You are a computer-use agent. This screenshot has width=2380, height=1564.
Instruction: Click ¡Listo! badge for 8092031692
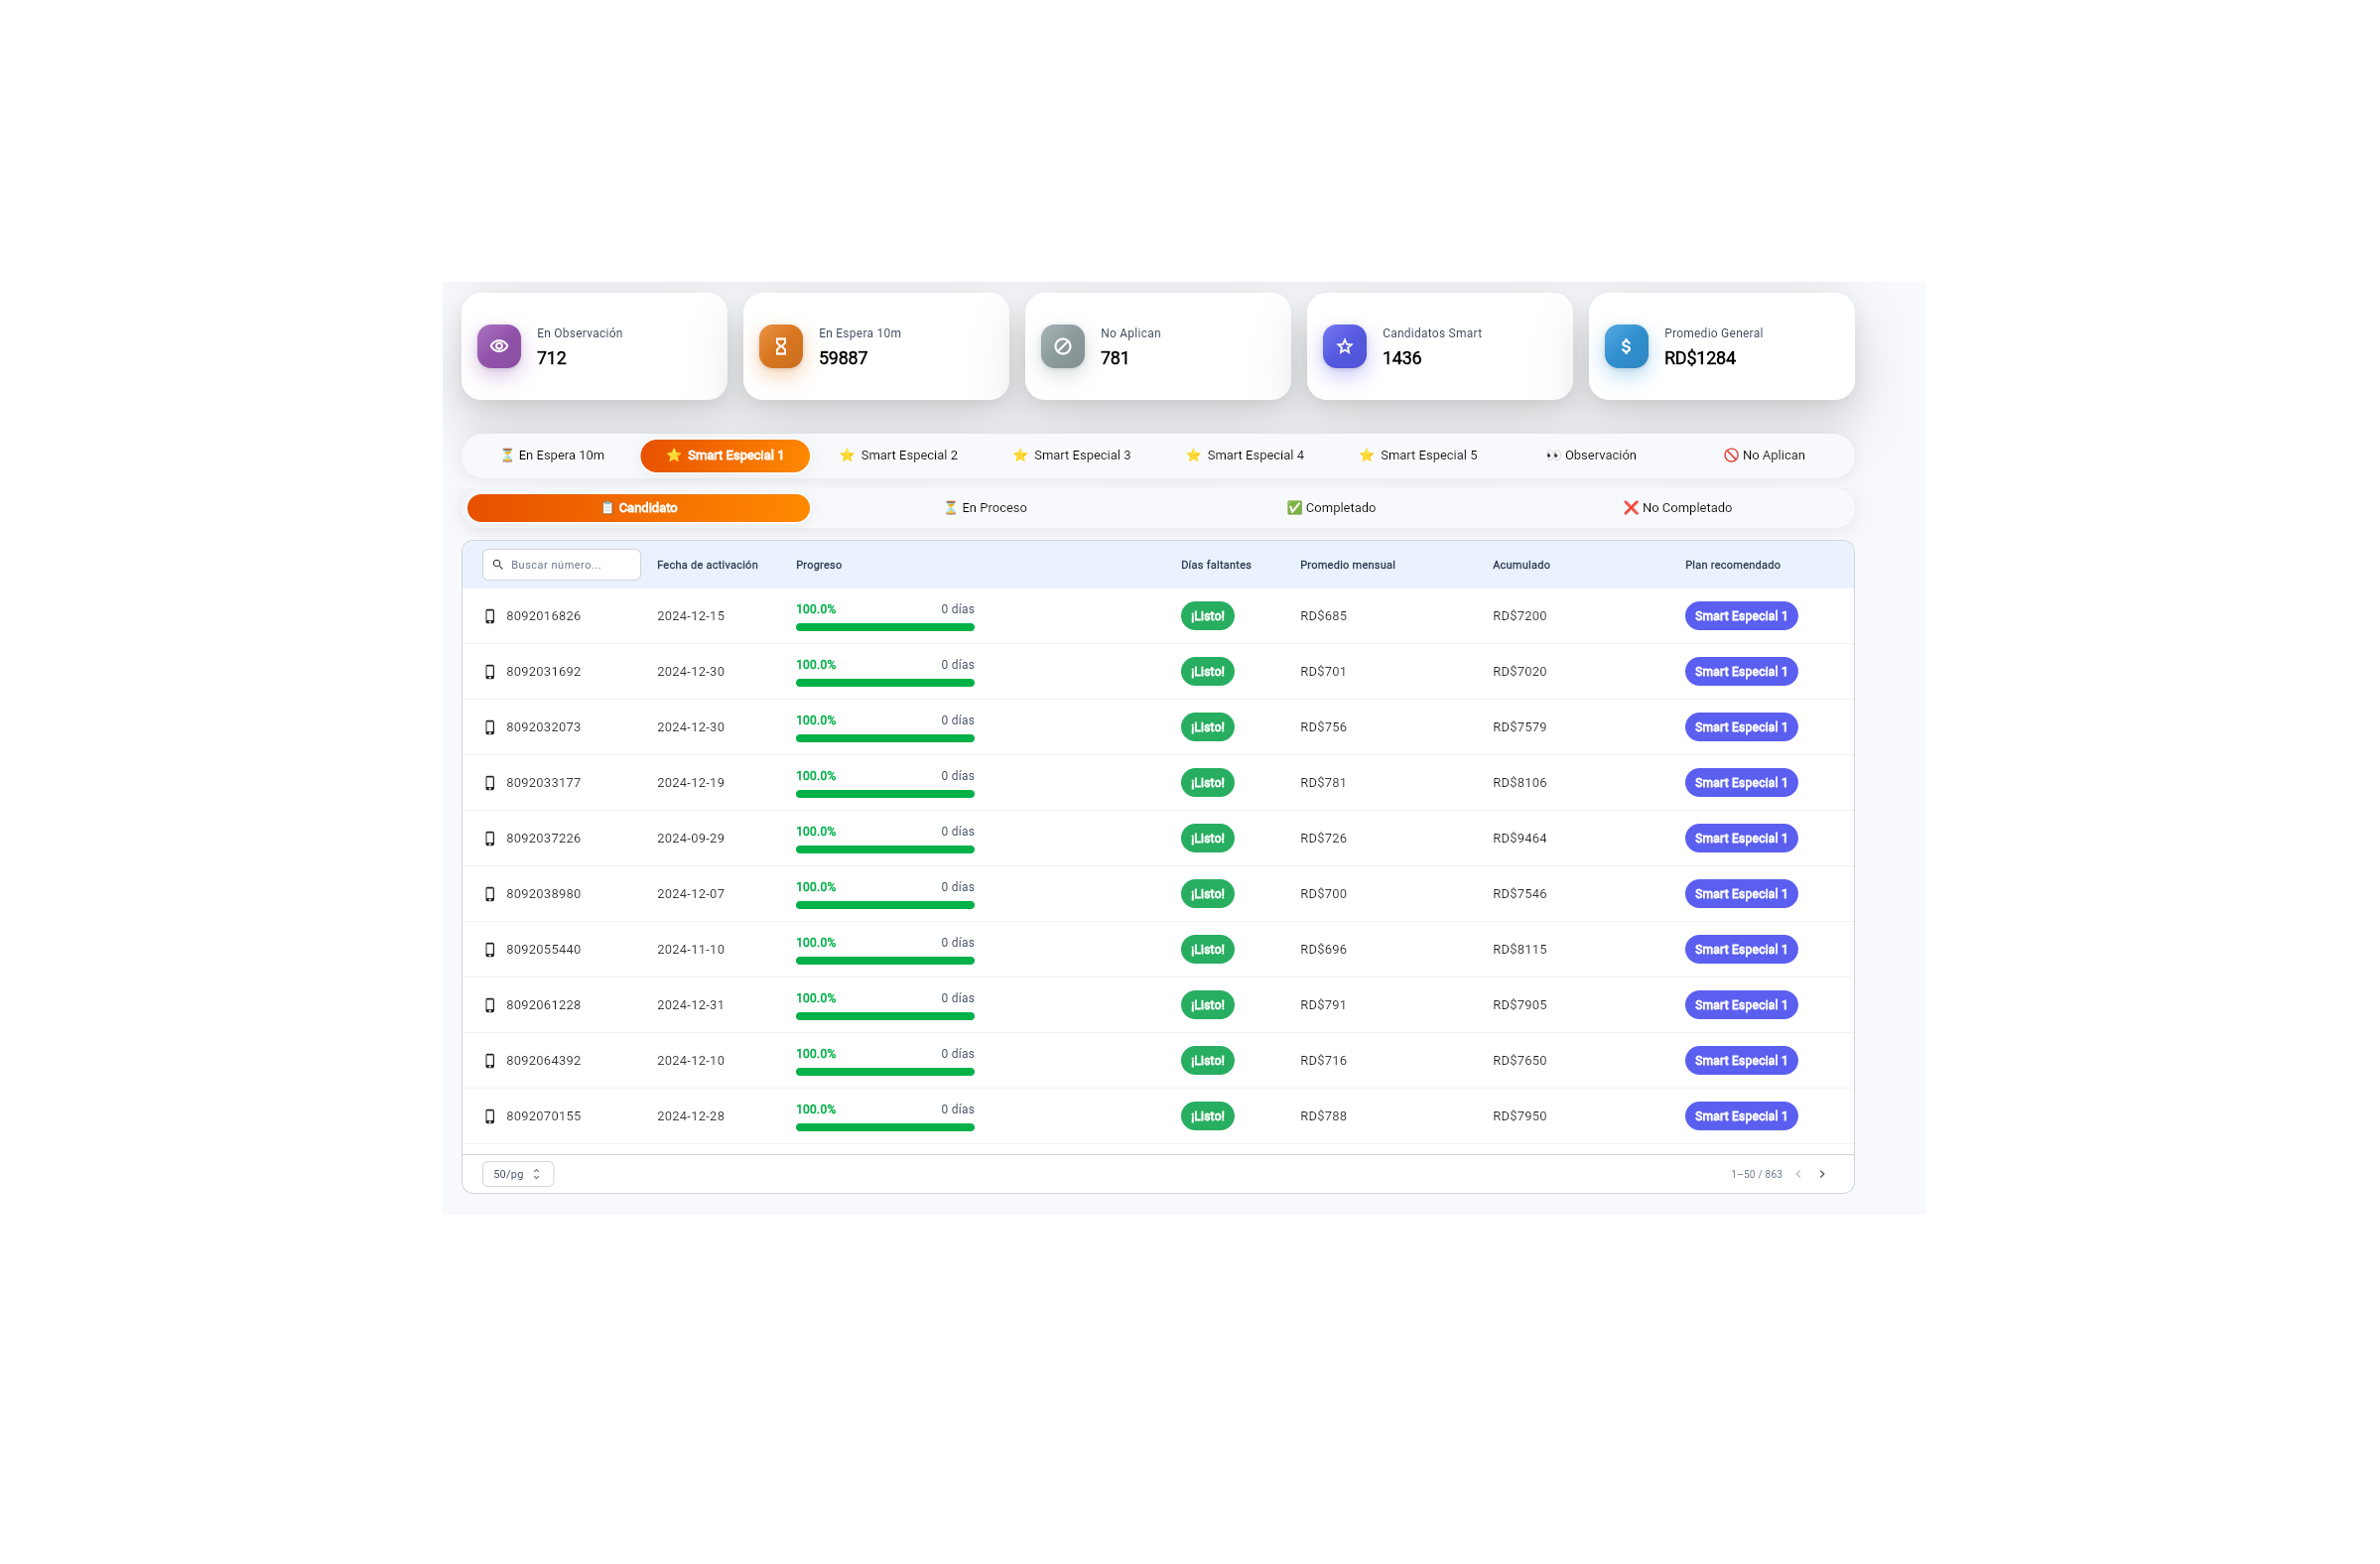point(1207,672)
